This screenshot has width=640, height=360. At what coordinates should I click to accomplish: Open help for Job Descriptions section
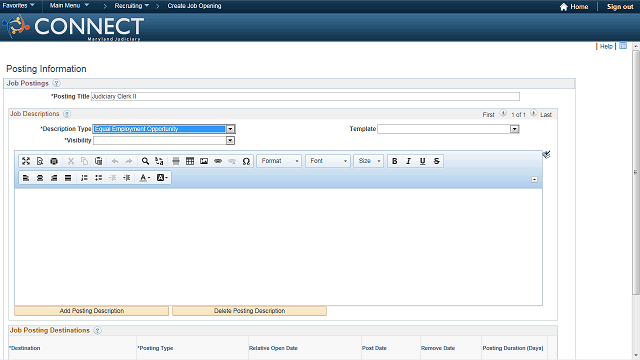coord(67,114)
